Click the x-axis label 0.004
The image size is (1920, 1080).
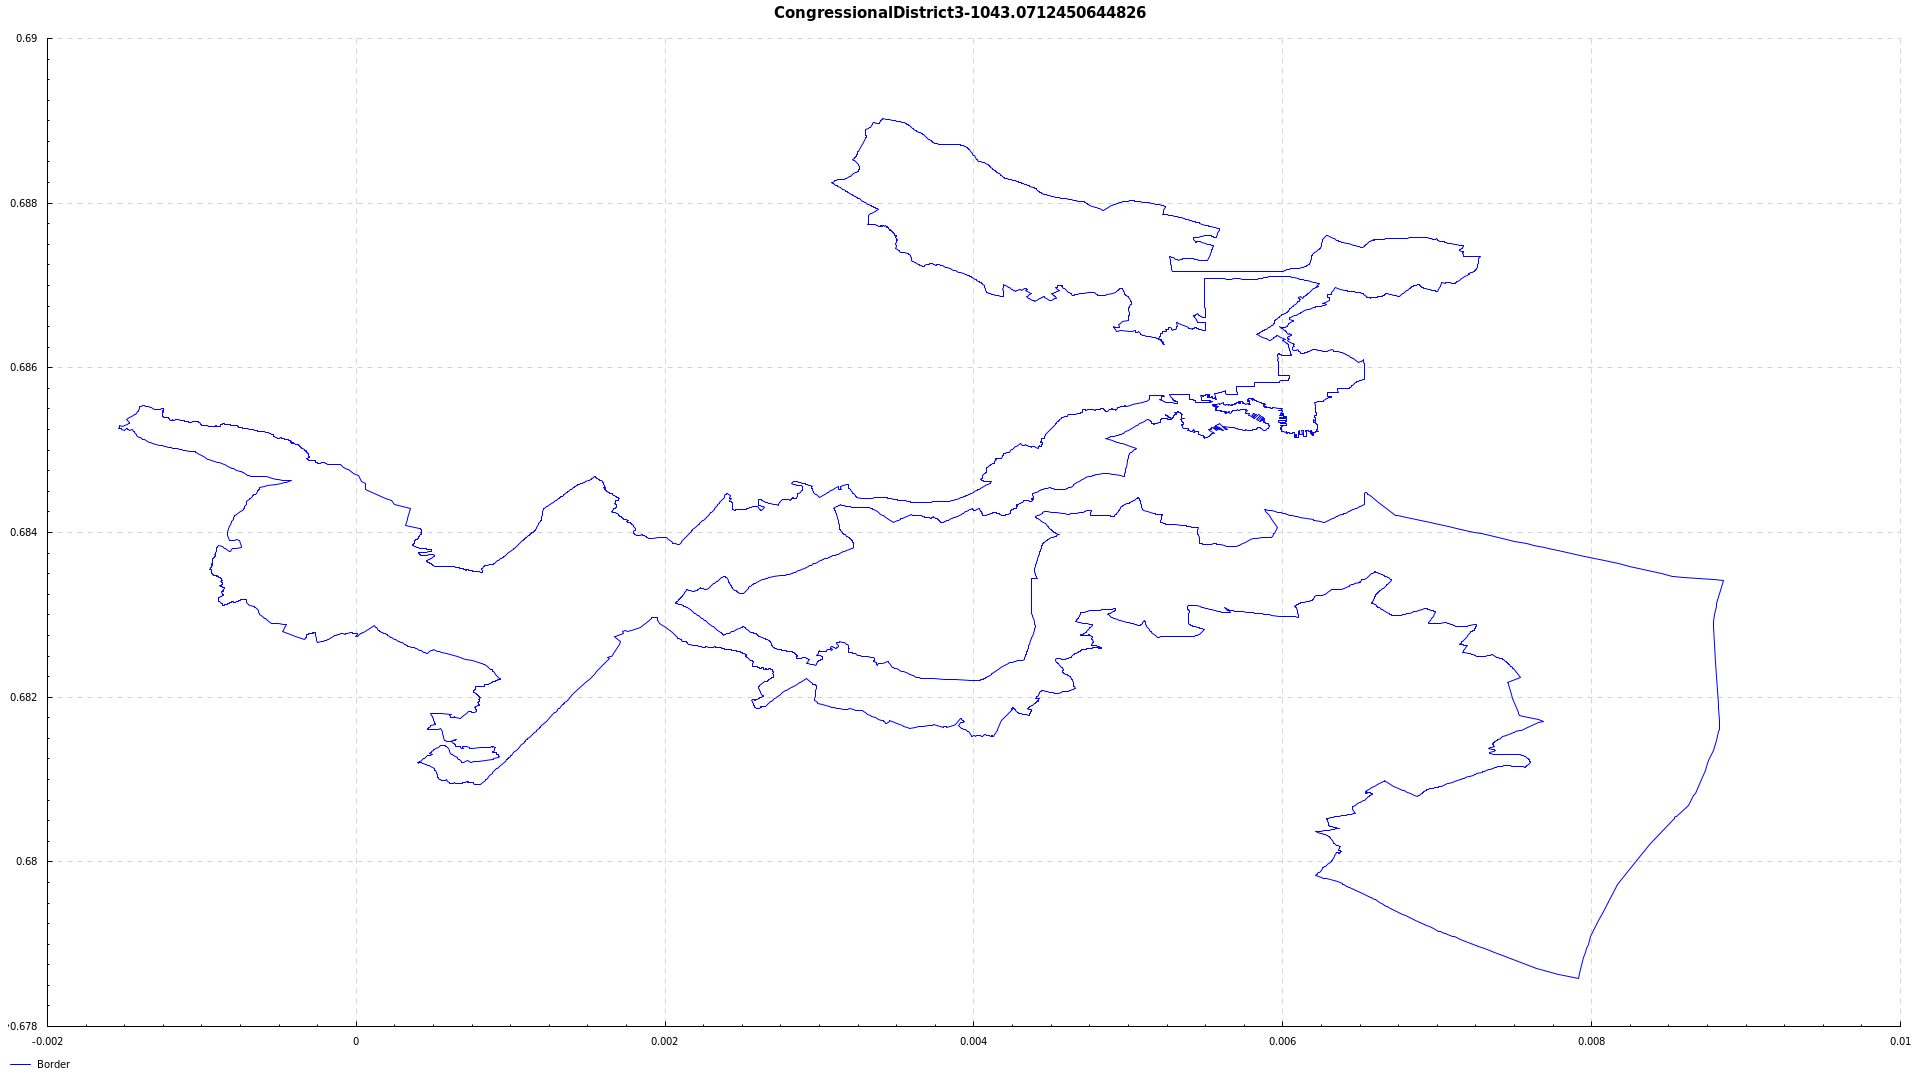click(974, 1041)
